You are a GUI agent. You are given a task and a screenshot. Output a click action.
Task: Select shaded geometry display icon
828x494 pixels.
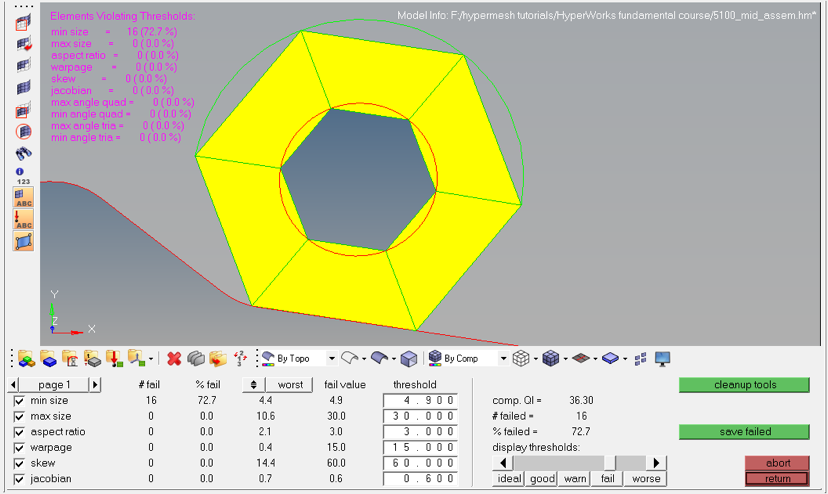click(379, 358)
